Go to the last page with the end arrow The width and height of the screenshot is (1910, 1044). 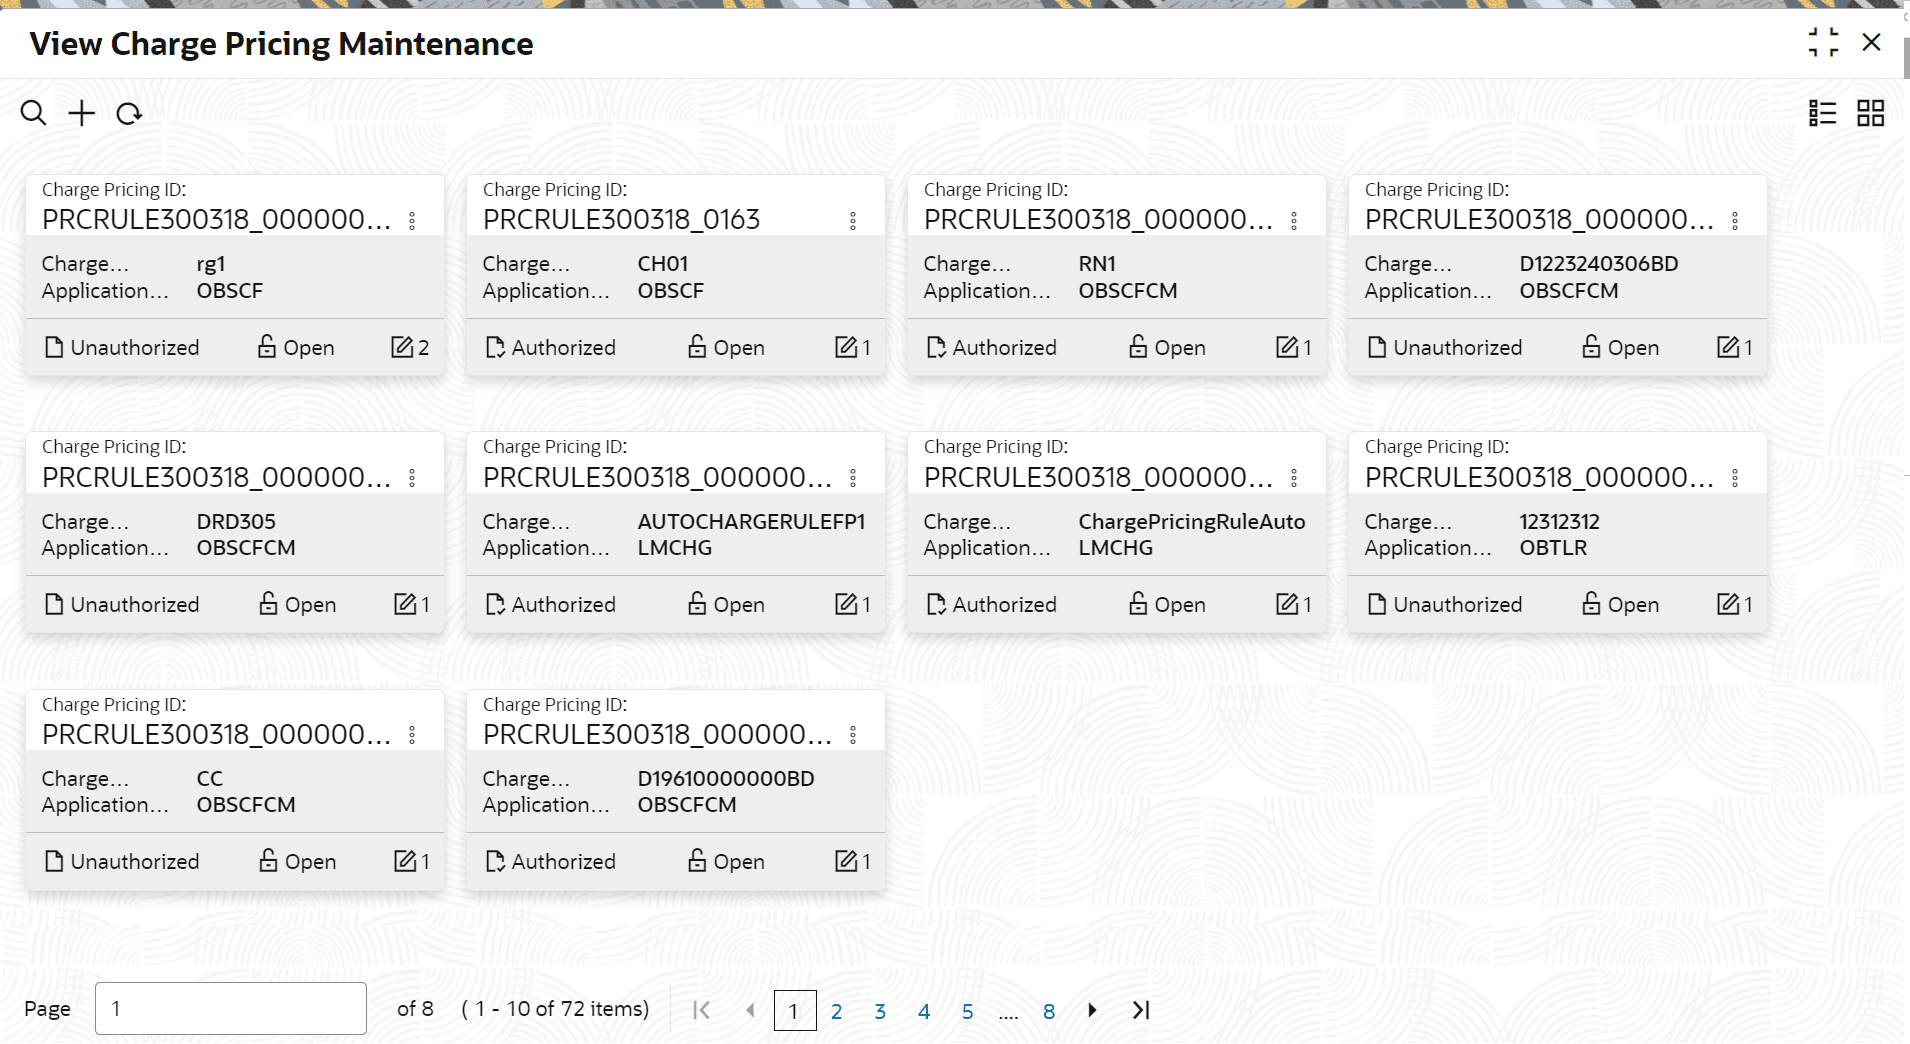click(x=1140, y=1010)
